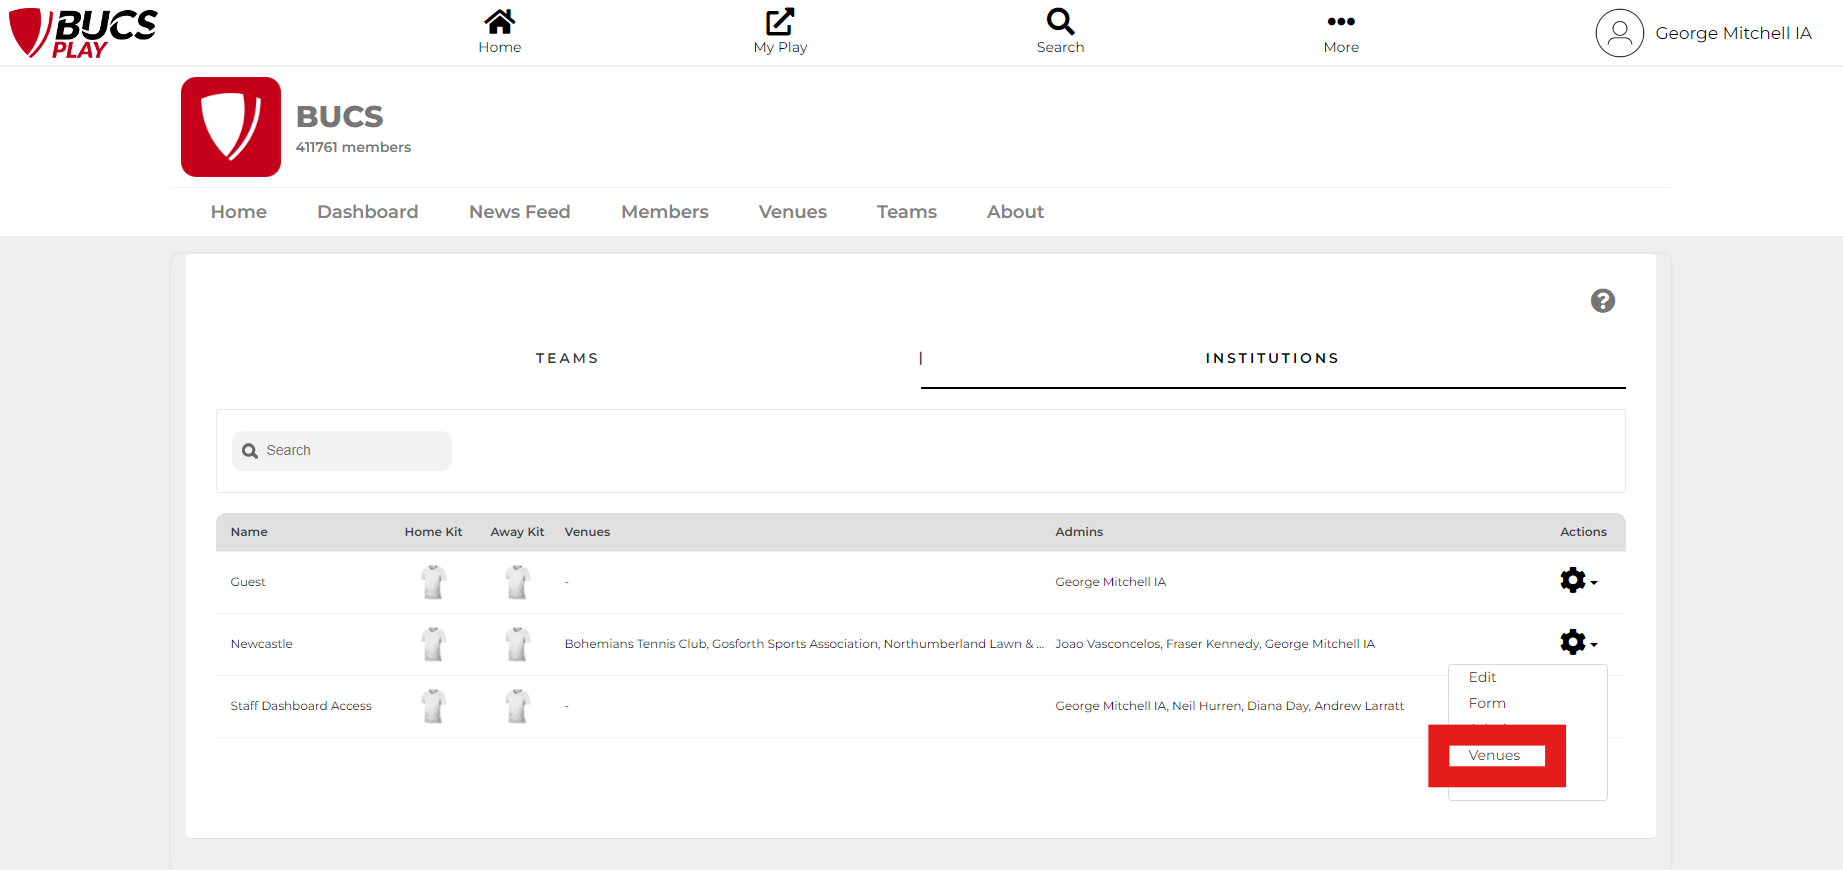
Task: Click the 411761 members count
Action: point(353,147)
